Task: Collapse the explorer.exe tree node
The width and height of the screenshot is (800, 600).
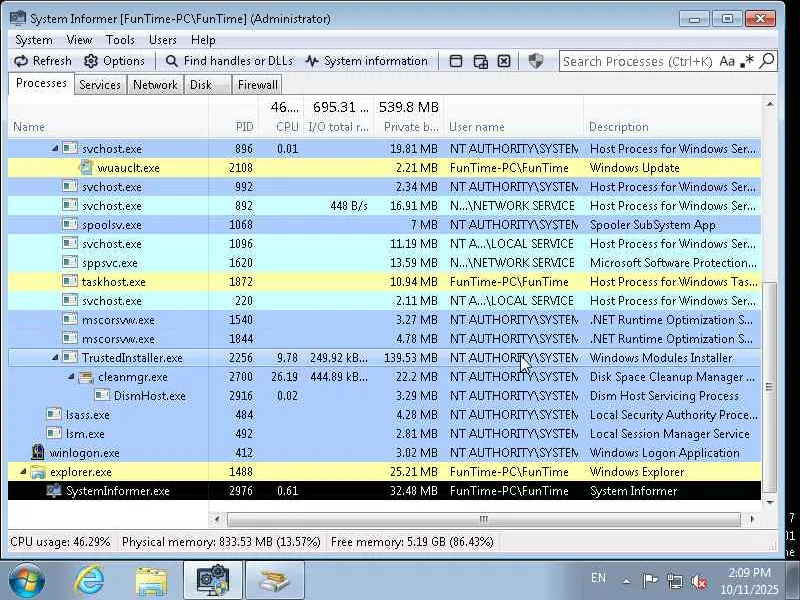Action: click(x=23, y=472)
